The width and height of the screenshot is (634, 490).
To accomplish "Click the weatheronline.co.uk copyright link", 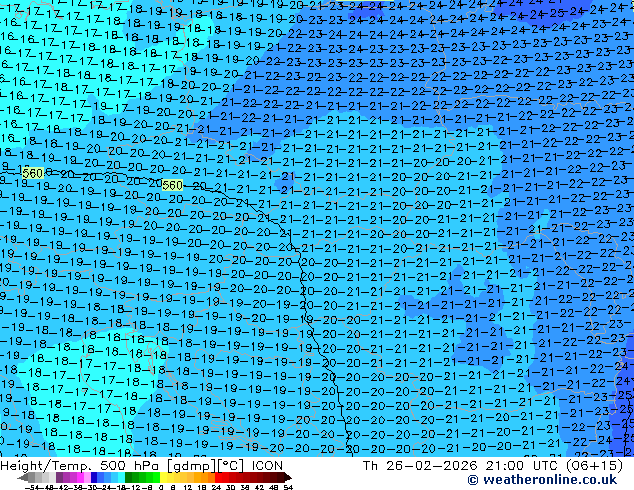I will 542,480.
